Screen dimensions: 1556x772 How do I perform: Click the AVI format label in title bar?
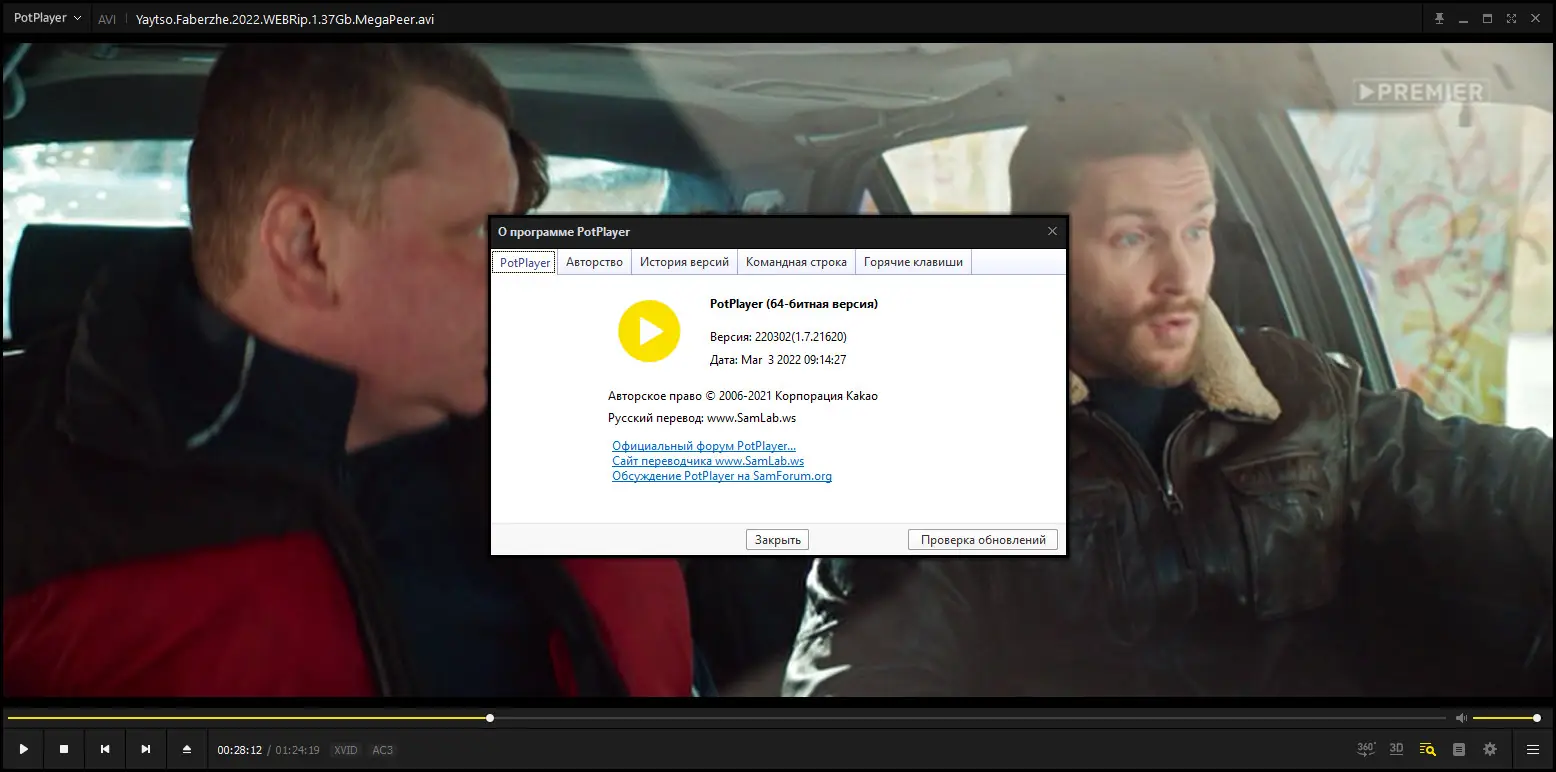click(x=107, y=19)
